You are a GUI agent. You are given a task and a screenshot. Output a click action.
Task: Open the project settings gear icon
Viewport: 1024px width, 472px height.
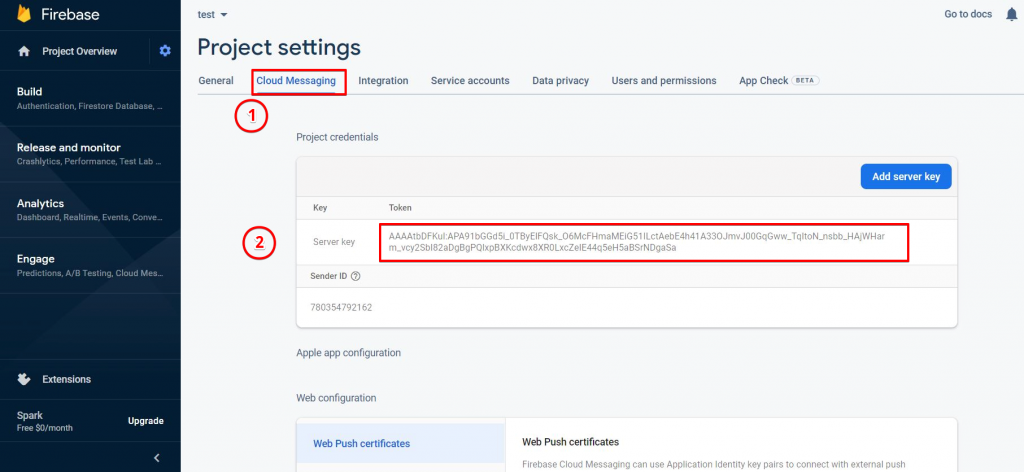(x=165, y=50)
